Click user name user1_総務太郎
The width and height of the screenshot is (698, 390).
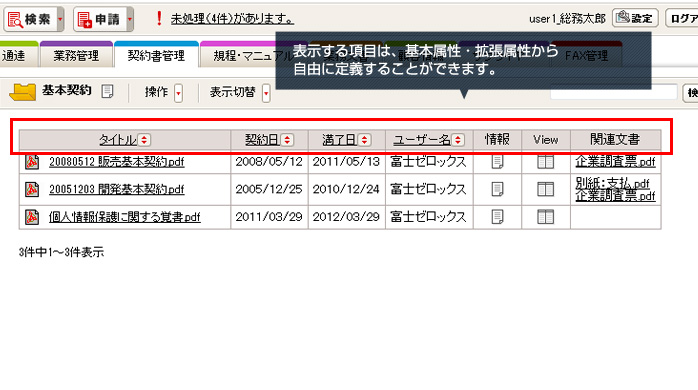click(x=567, y=19)
